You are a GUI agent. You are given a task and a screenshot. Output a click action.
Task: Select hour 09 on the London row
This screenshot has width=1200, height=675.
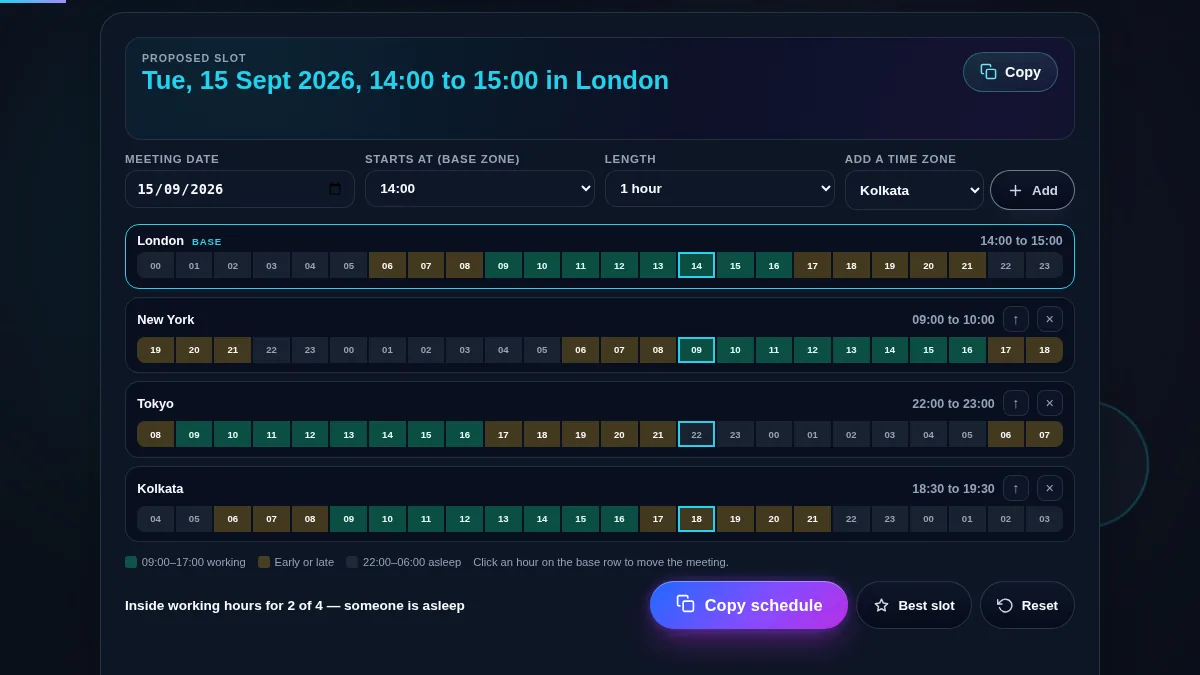(x=503, y=265)
